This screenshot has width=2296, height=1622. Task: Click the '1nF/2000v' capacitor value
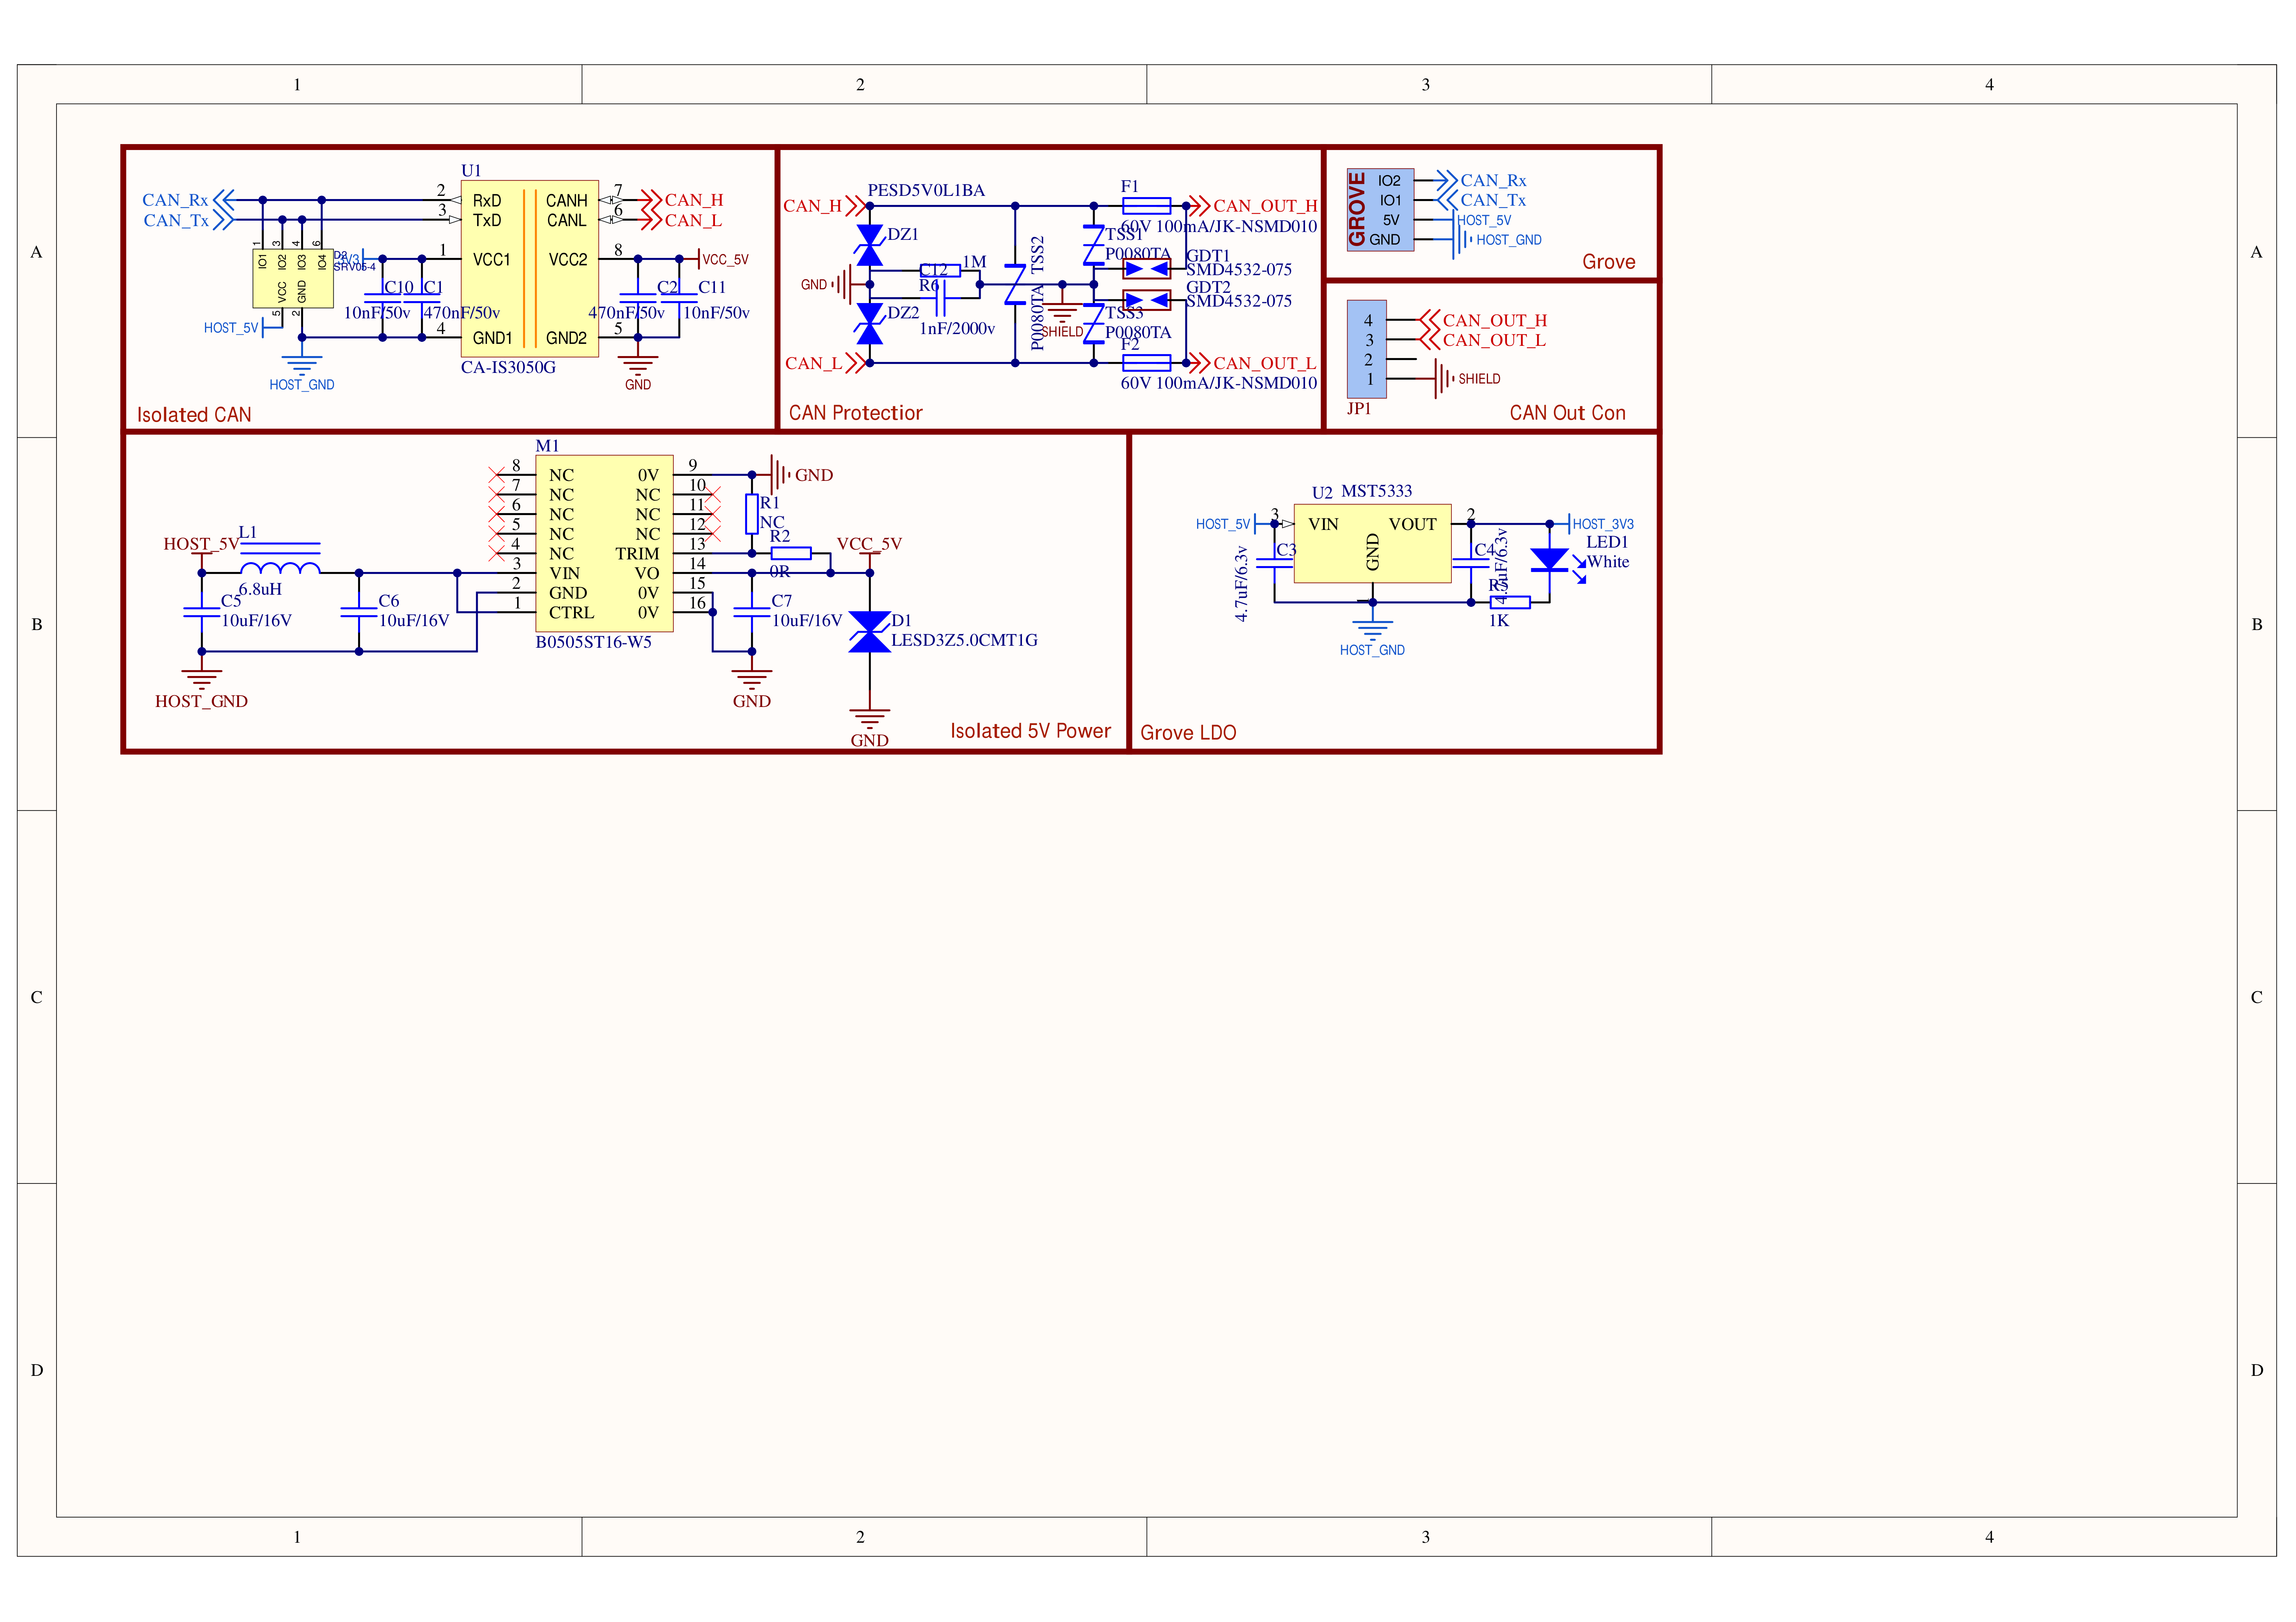tap(957, 328)
